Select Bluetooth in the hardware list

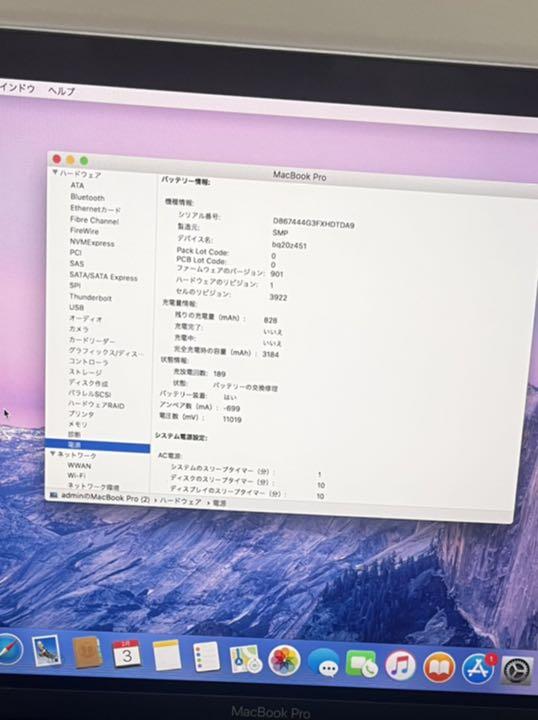87,197
